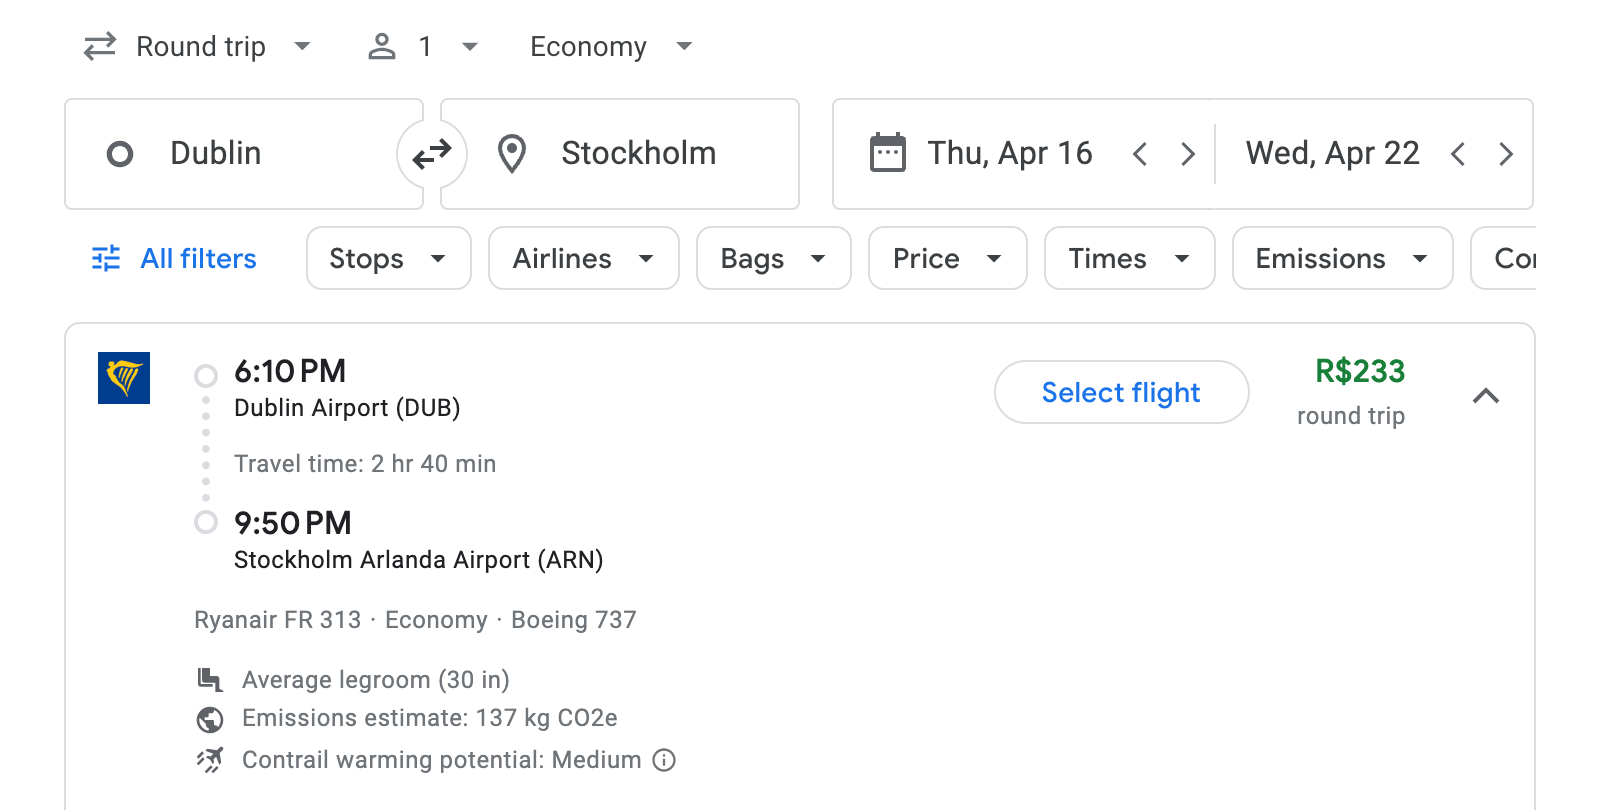1600x810 pixels.
Task: Click the All filters sliders icon
Action: (106, 258)
